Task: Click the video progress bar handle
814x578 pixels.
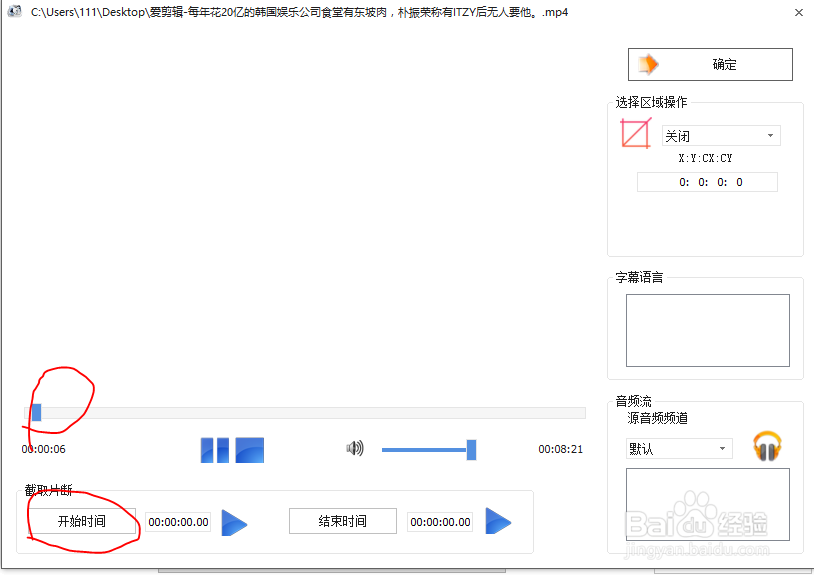Action: pyautogui.click(x=34, y=412)
